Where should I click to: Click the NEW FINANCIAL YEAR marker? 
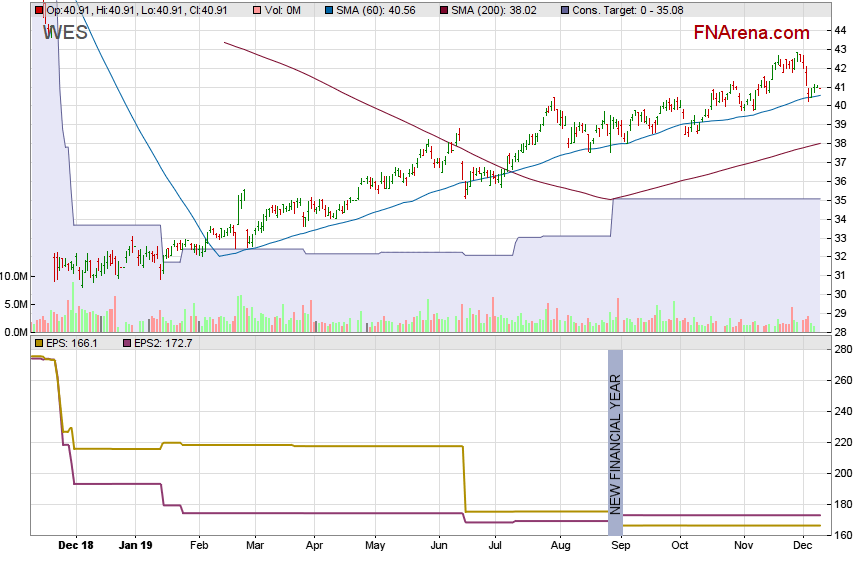(616, 442)
